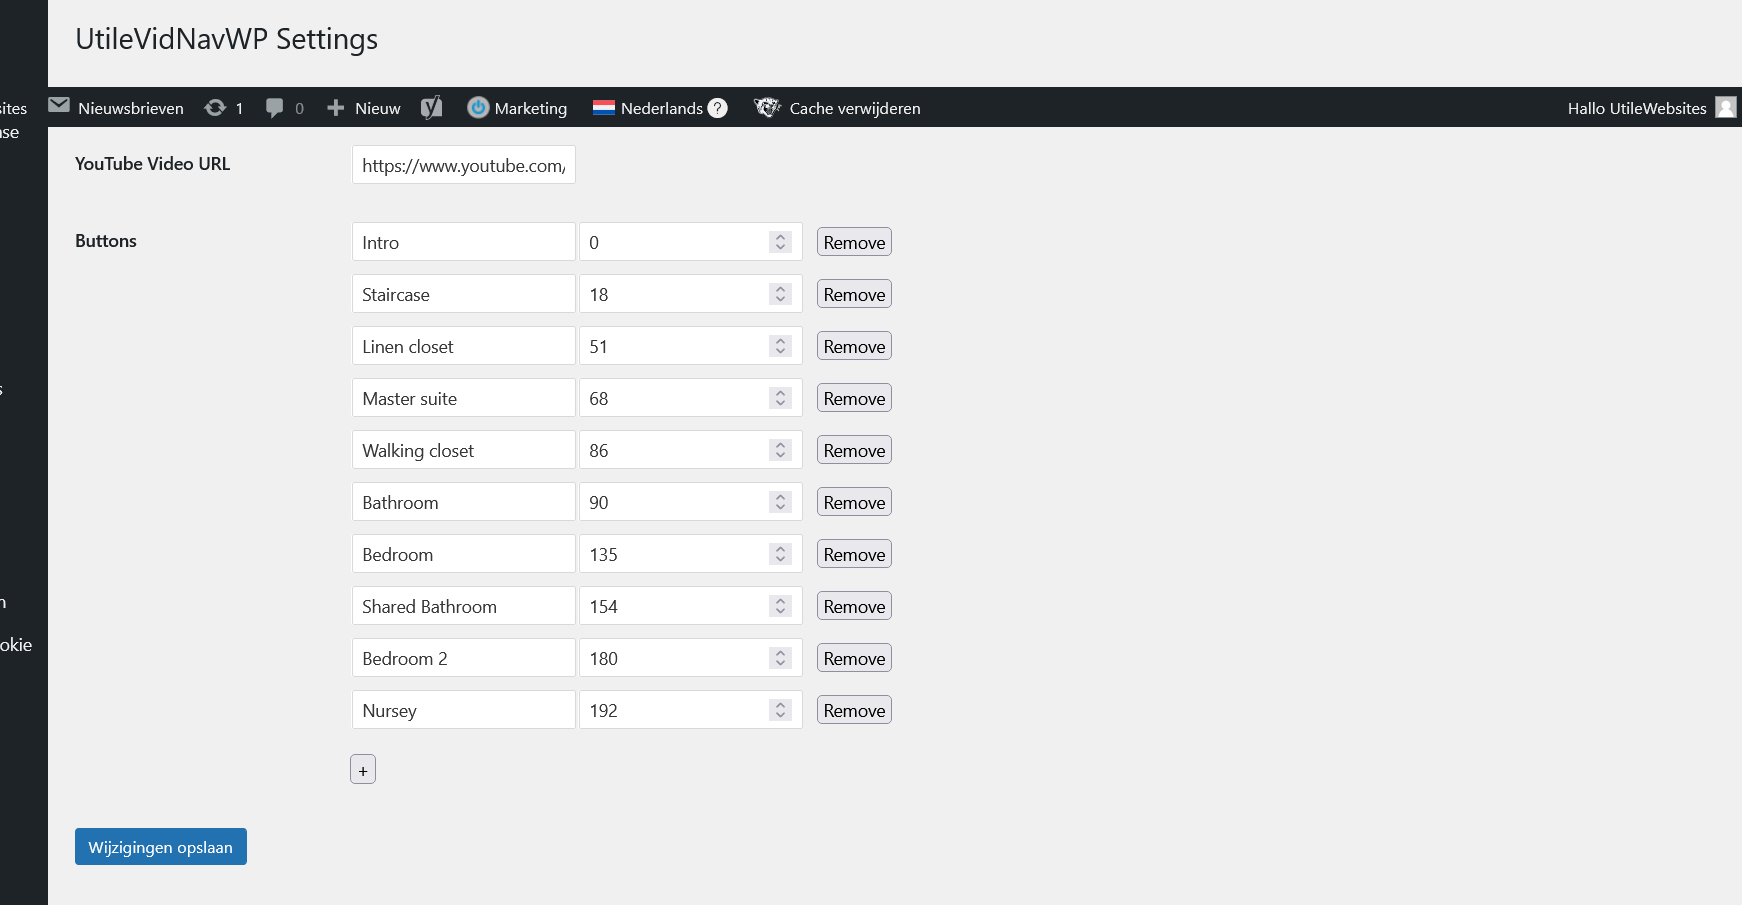The width and height of the screenshot is (1742, 905).
Task: Click the Yoast SEO icon
Action: tap(432, 108)
